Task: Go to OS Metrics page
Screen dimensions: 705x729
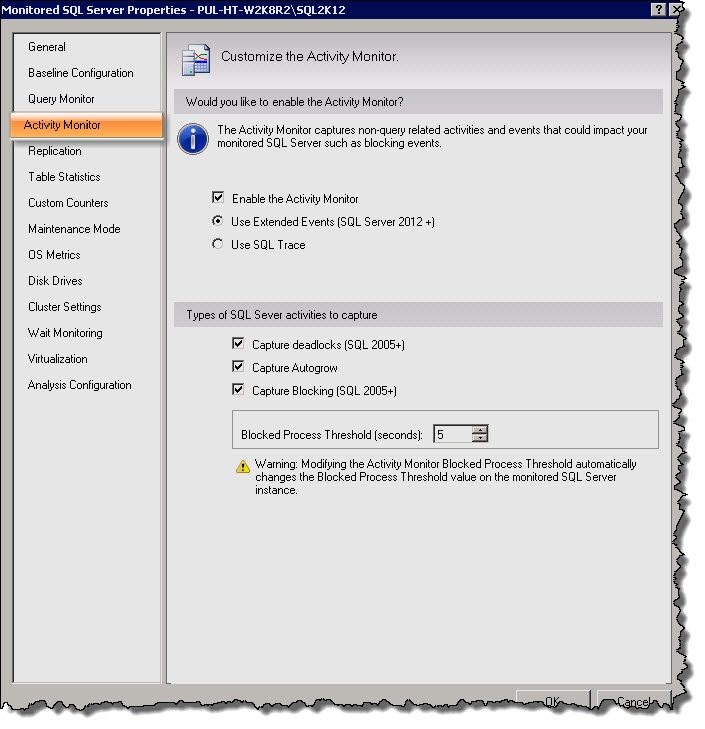Action: [x=54, y=255]
